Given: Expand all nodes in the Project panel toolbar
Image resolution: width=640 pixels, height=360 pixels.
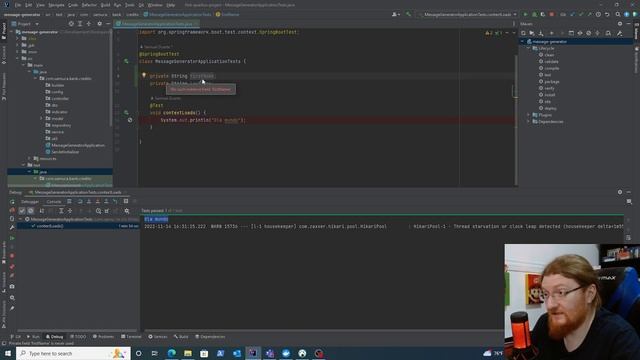Looking at the screenshot, I should (80, 24).
